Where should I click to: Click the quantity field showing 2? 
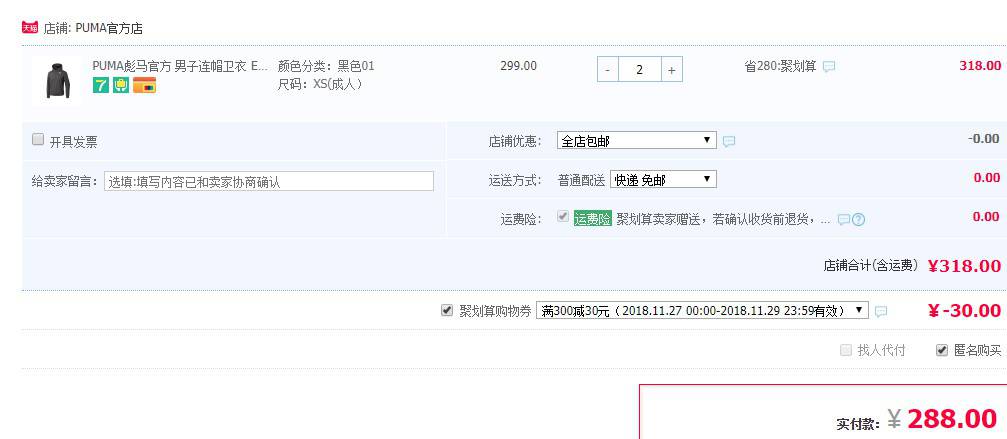640,69
